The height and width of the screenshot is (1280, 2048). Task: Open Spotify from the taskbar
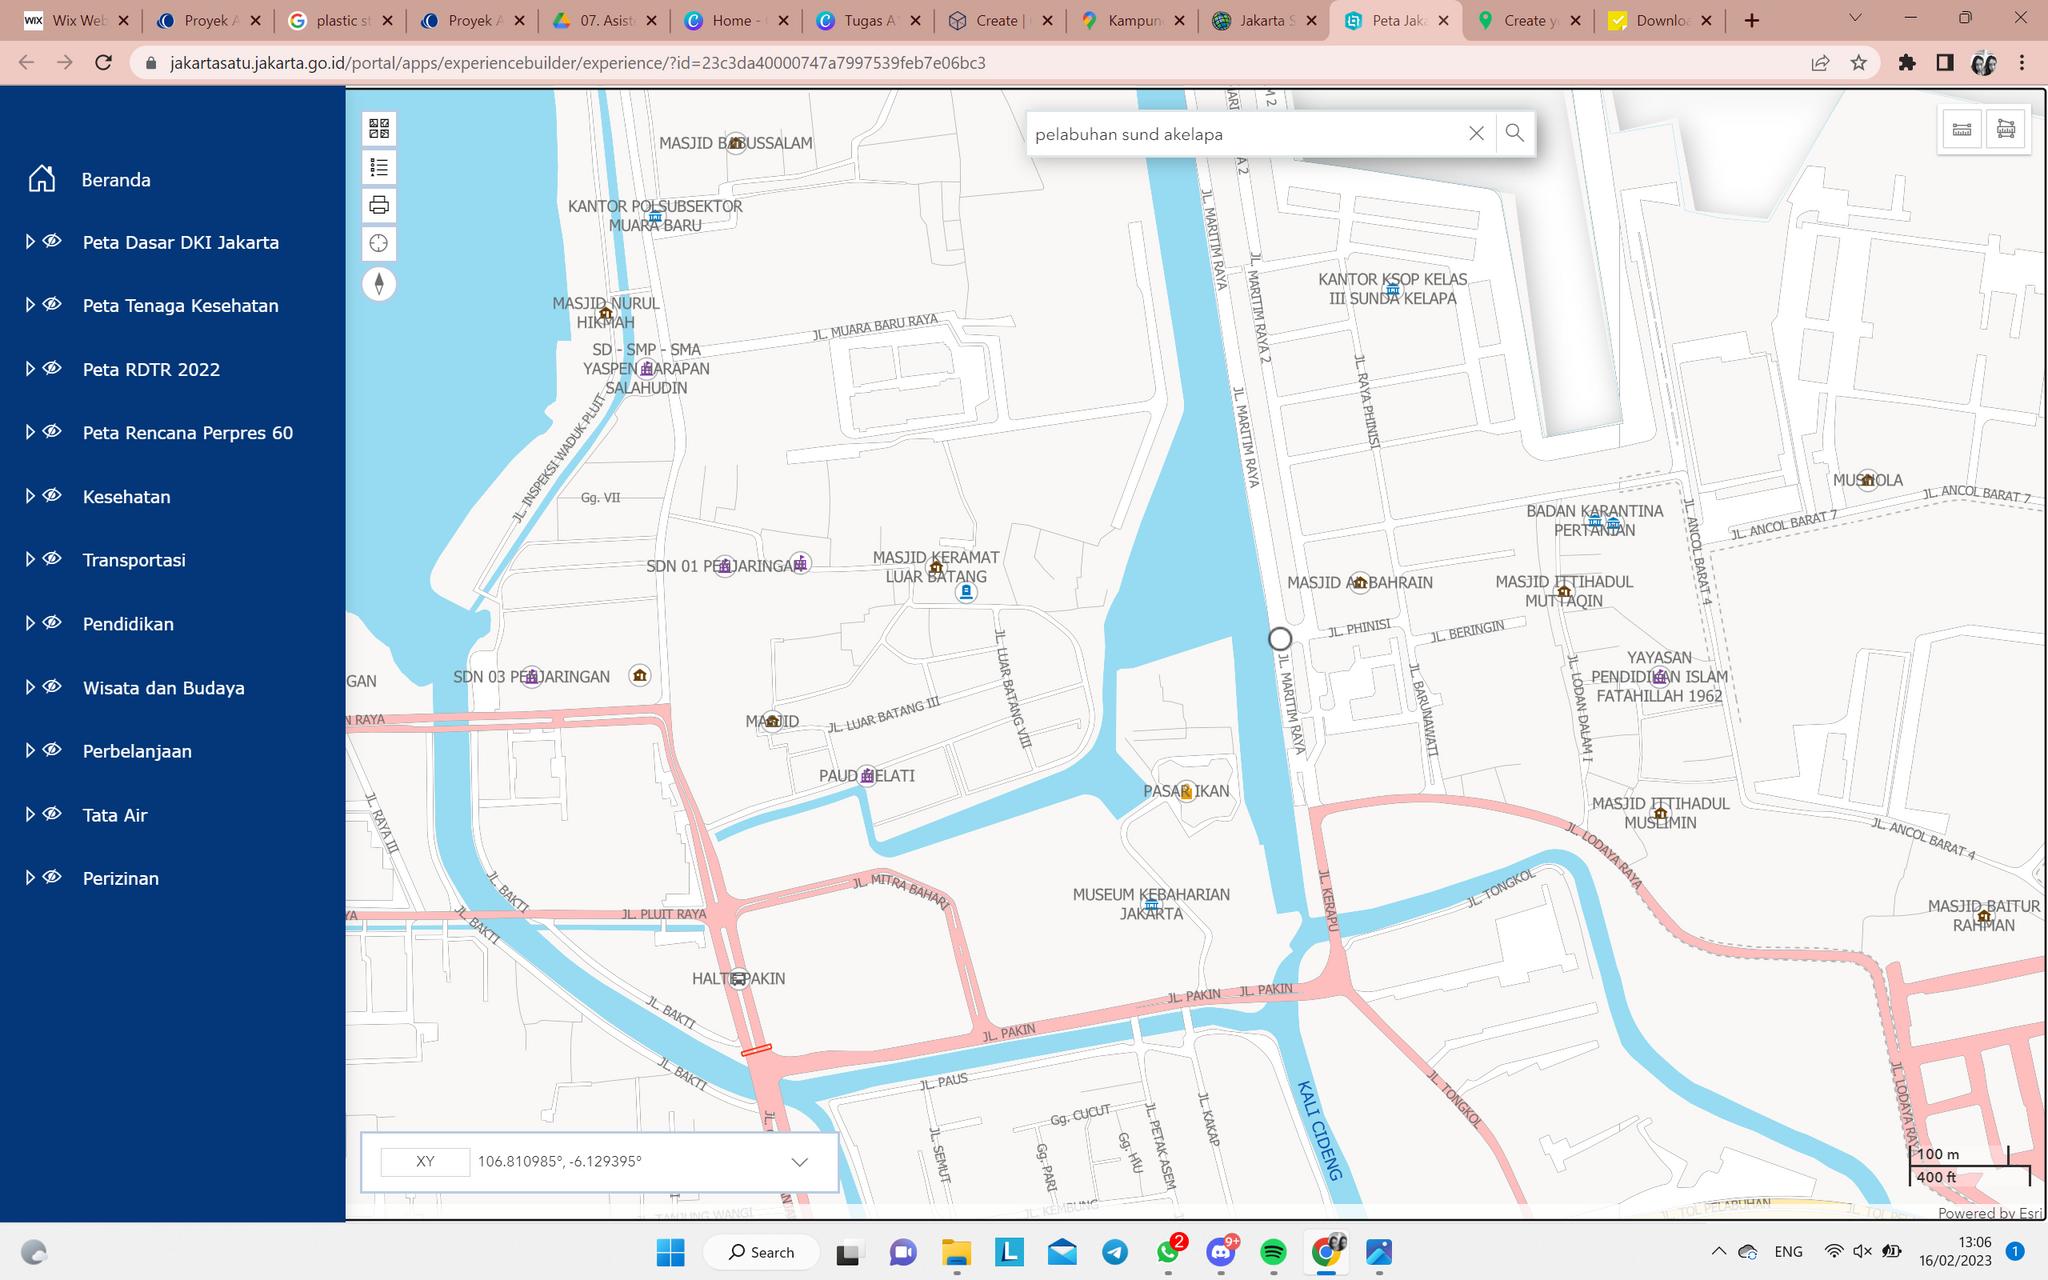point(1273,1251)
